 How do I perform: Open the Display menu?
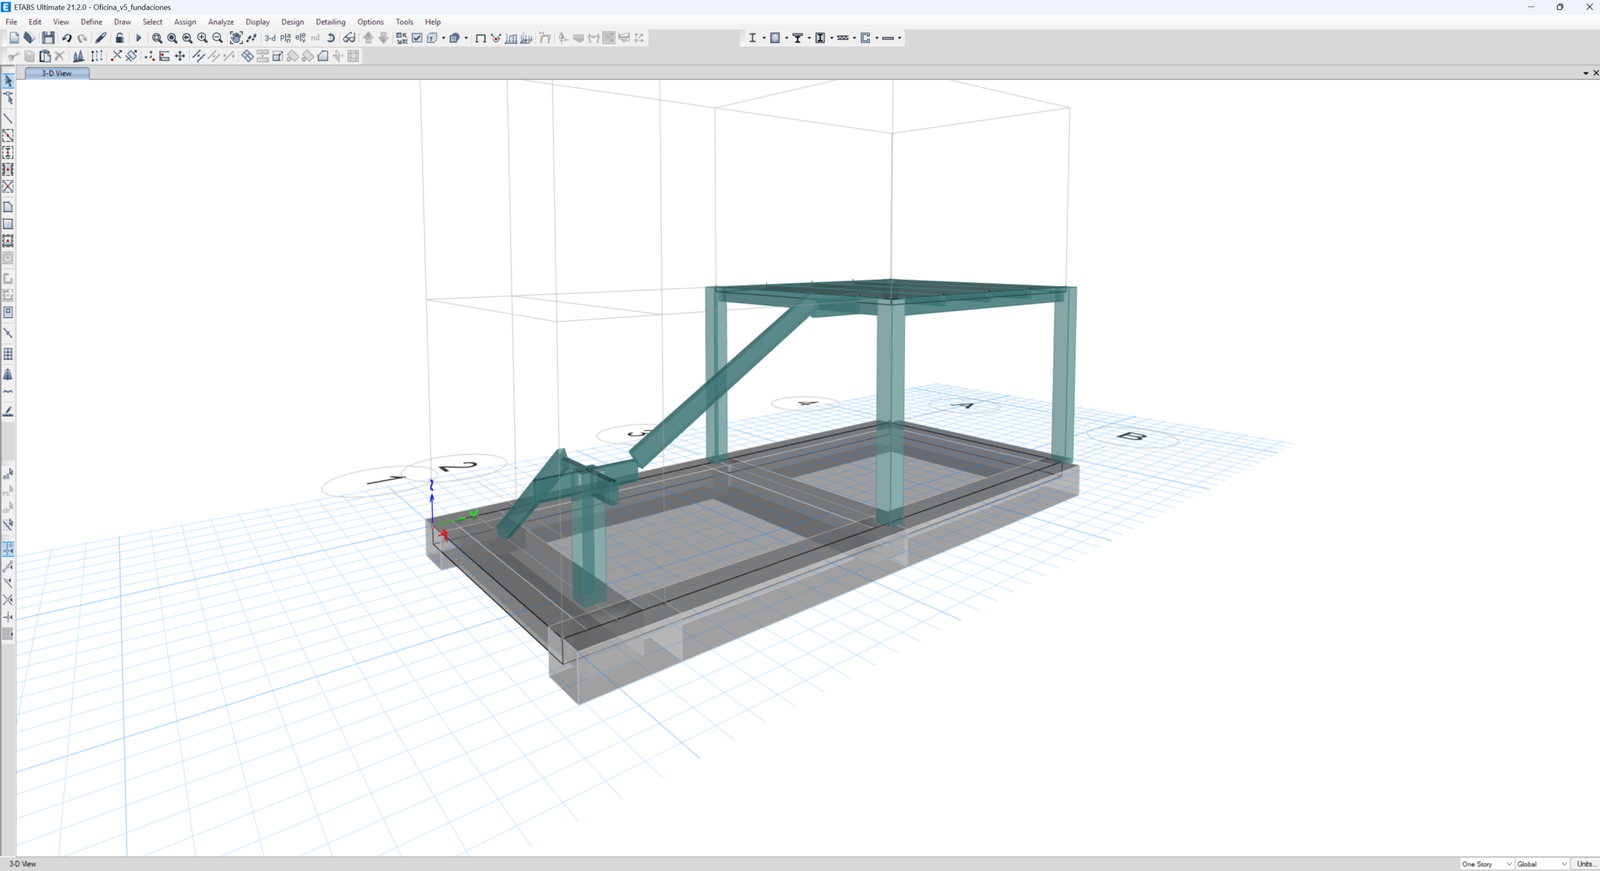tap(257, 22)
